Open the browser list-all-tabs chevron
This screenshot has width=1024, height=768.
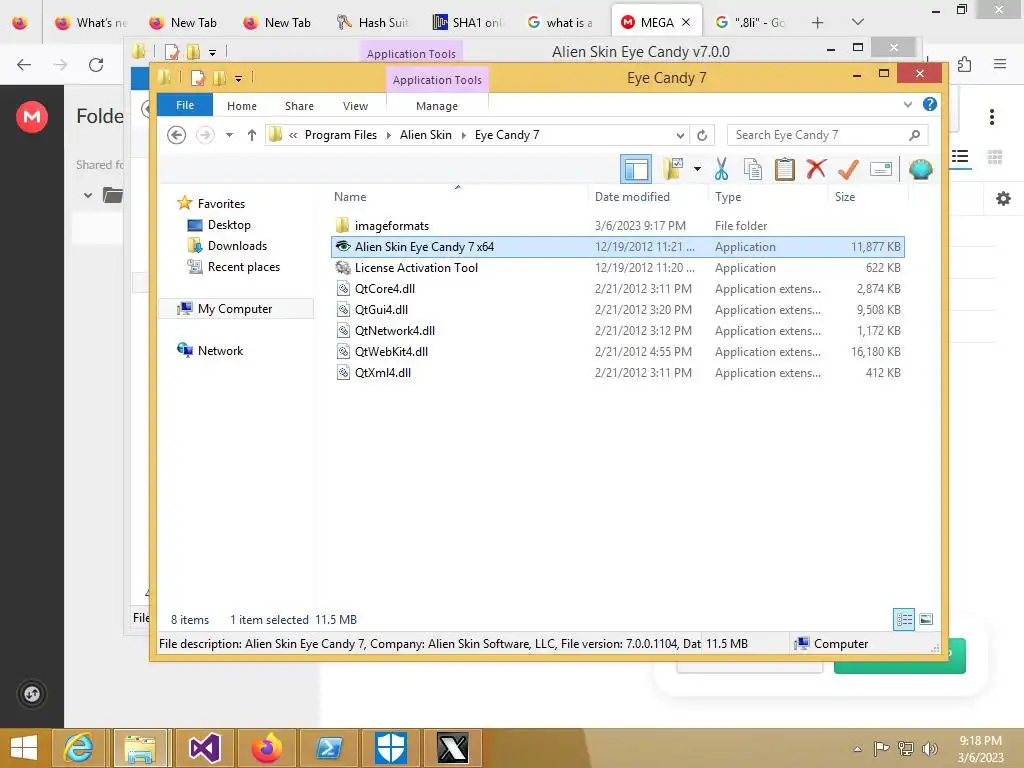(858, 22)
